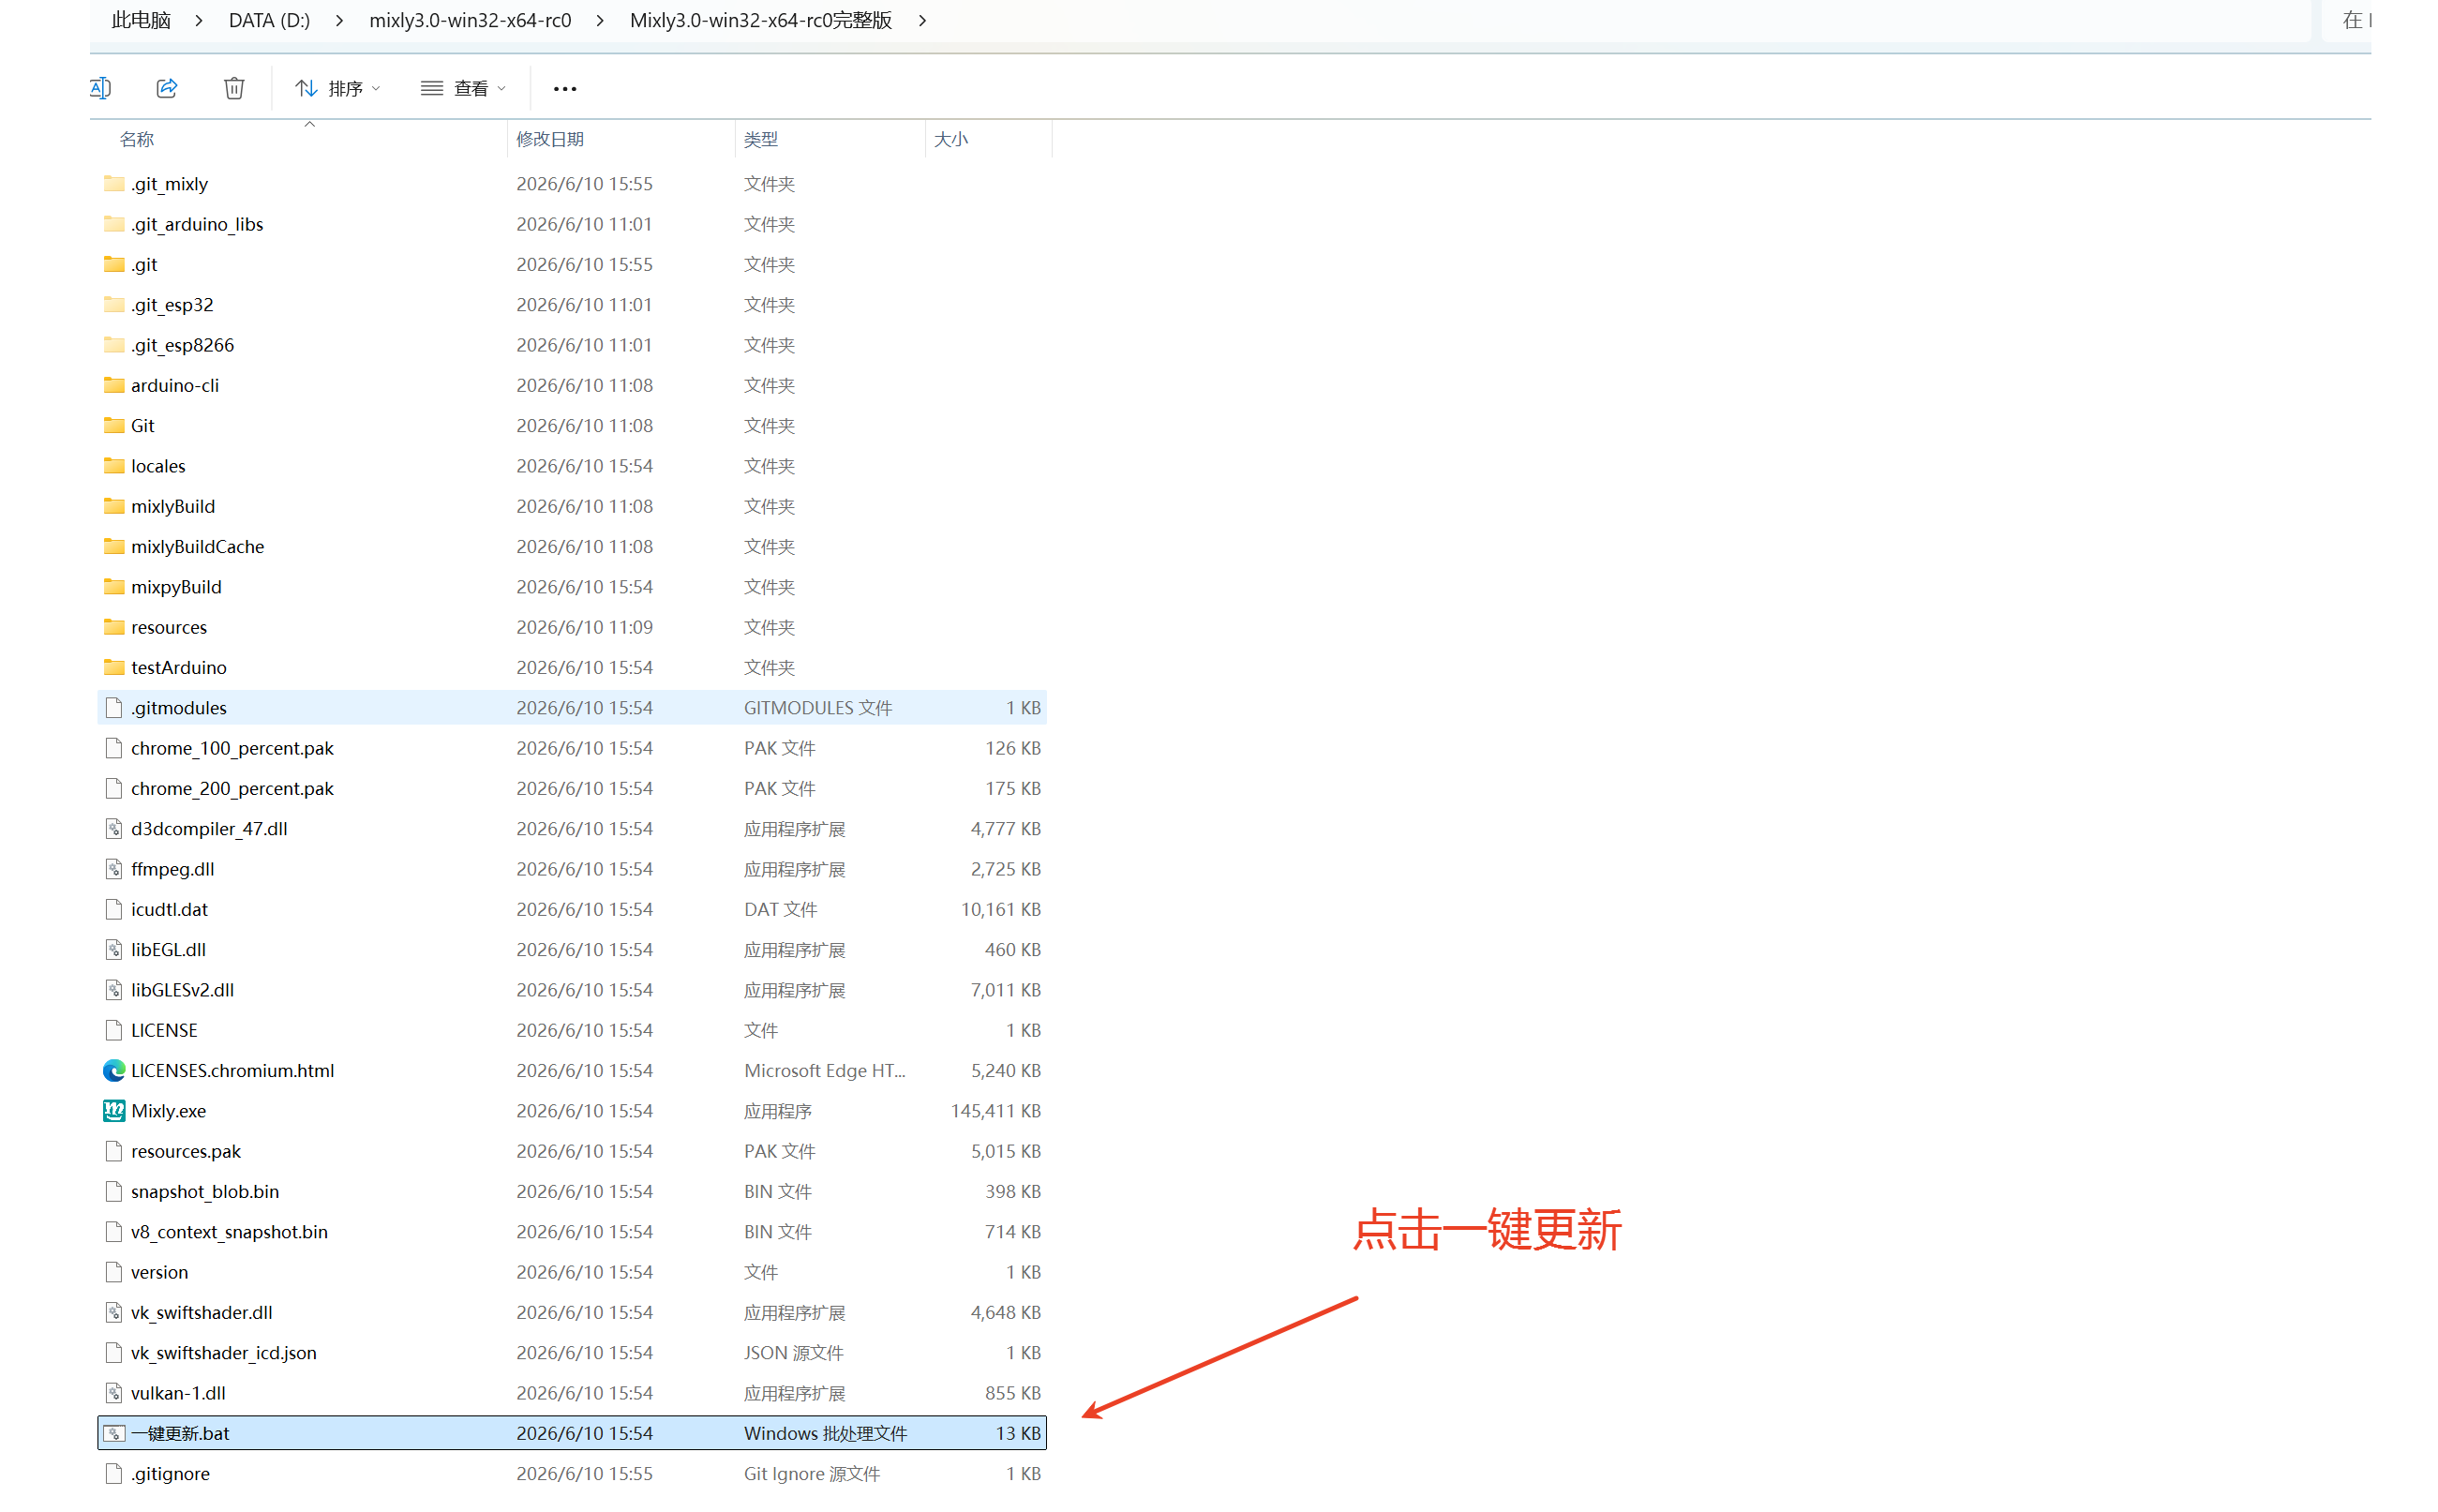
Task: Open the 排序 sort dropdown
Action: [x=338, y=88]
